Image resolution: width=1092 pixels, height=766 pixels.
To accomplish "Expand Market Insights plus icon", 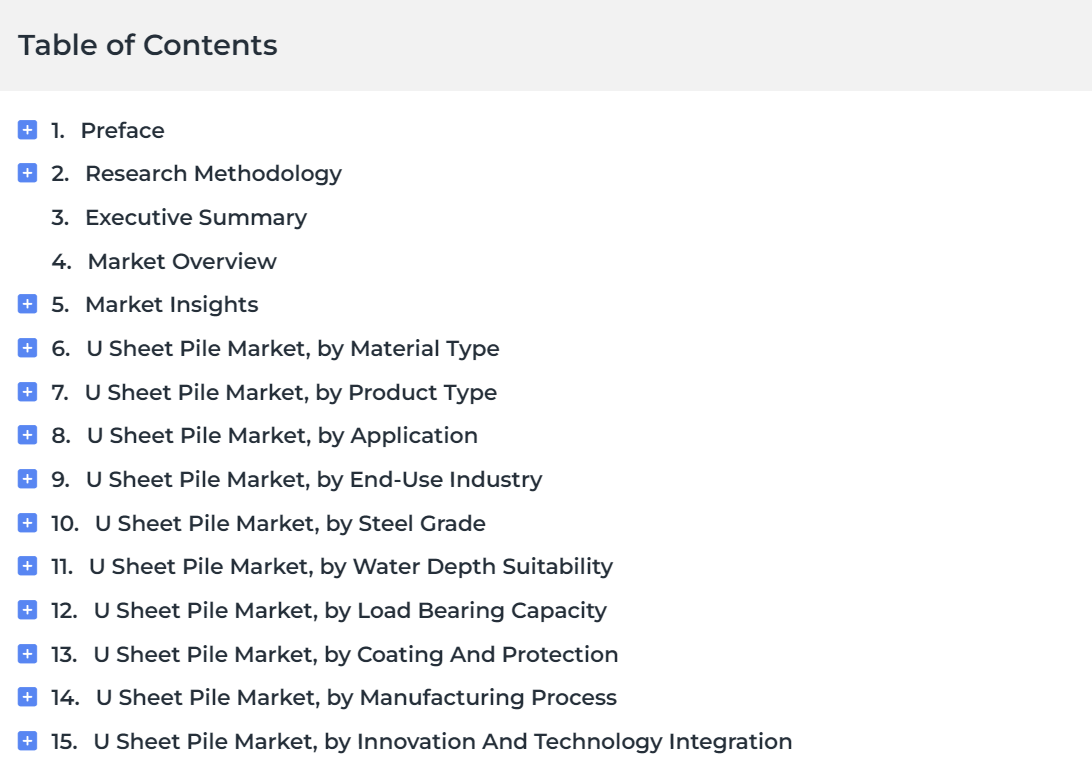I will [28, 304].
